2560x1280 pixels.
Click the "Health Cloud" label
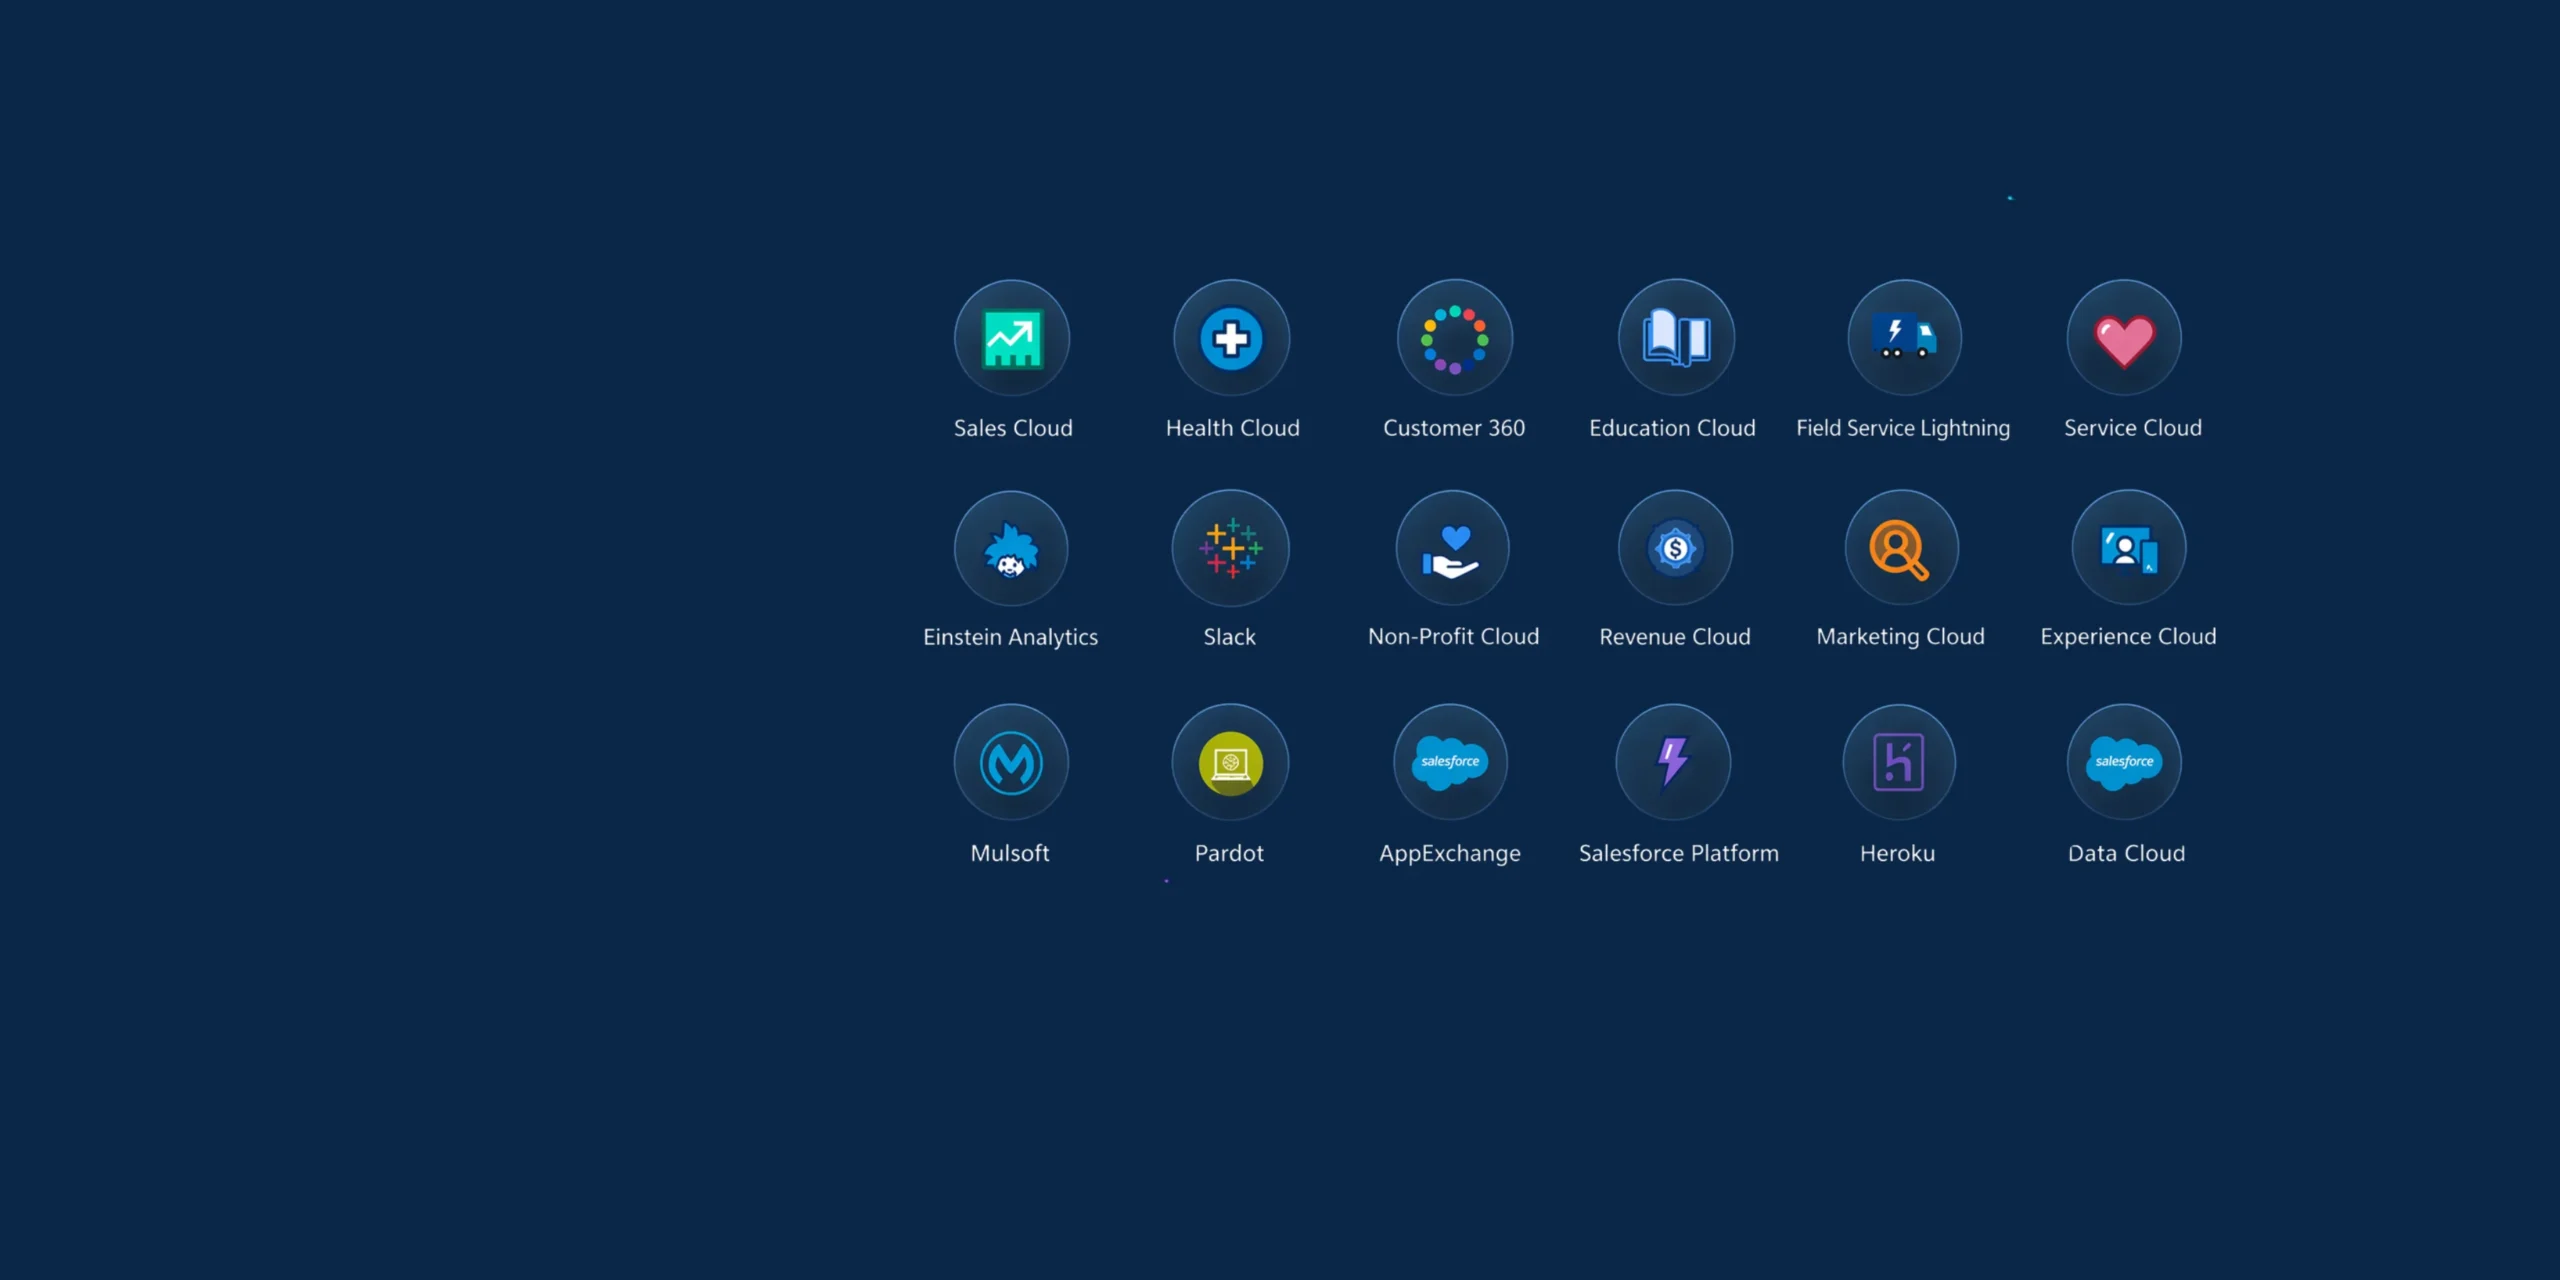1233,428
